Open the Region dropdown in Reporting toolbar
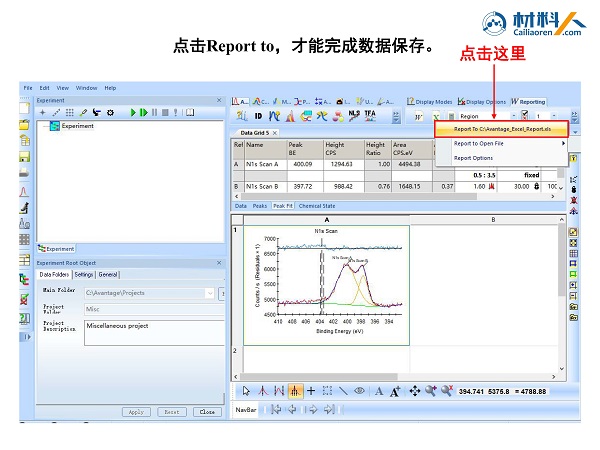600x450 pixels. (514, 116)
